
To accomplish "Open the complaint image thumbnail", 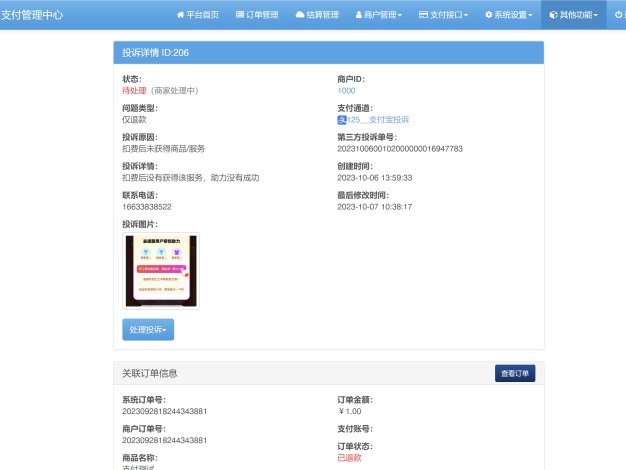I will [161, 271].
